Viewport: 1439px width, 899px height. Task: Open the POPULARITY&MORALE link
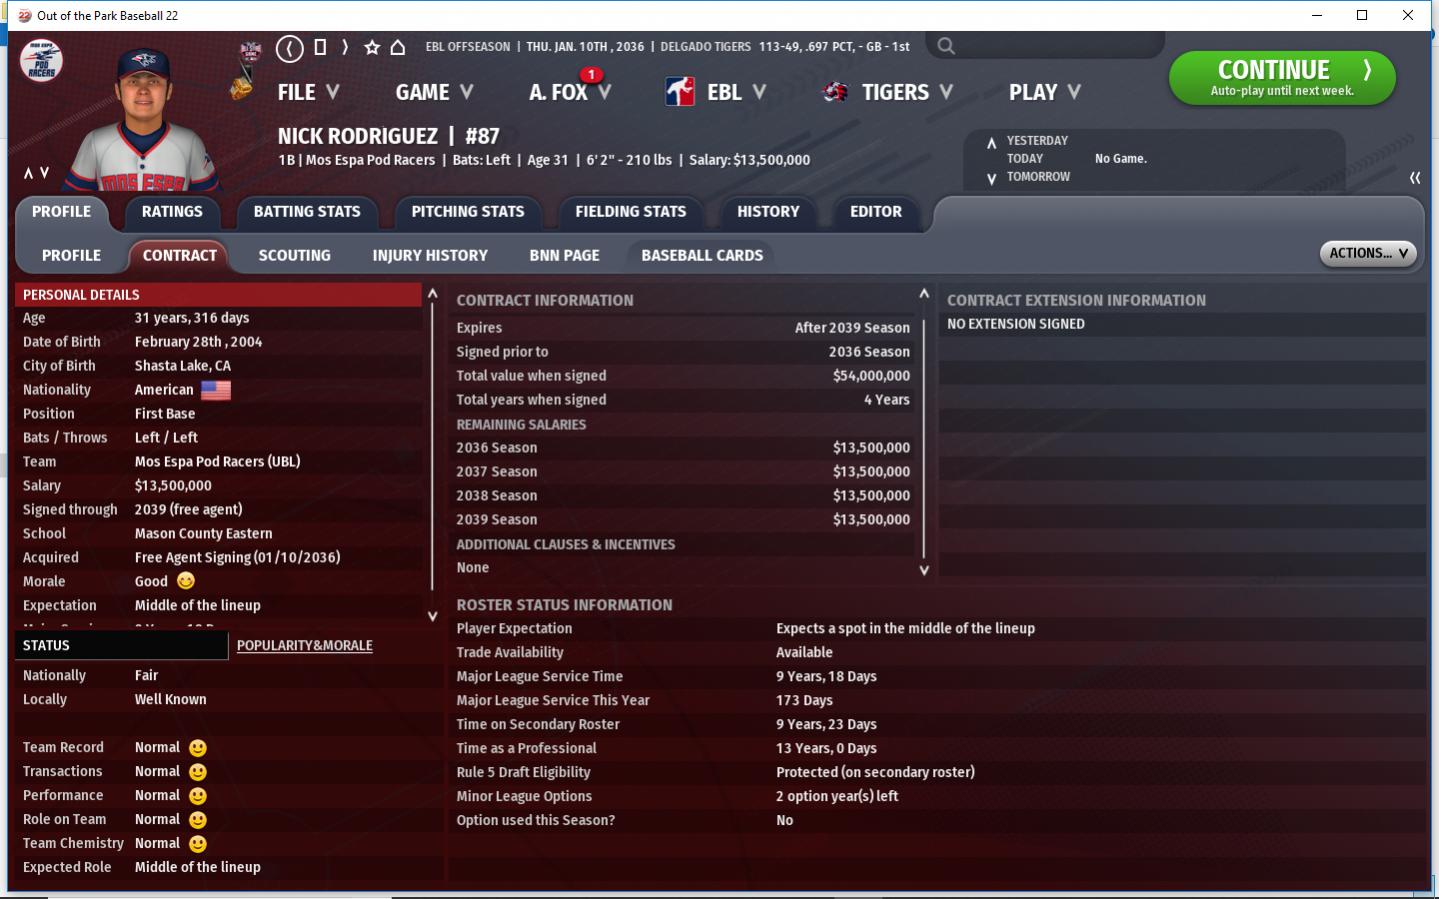click(x=304, y=646)
